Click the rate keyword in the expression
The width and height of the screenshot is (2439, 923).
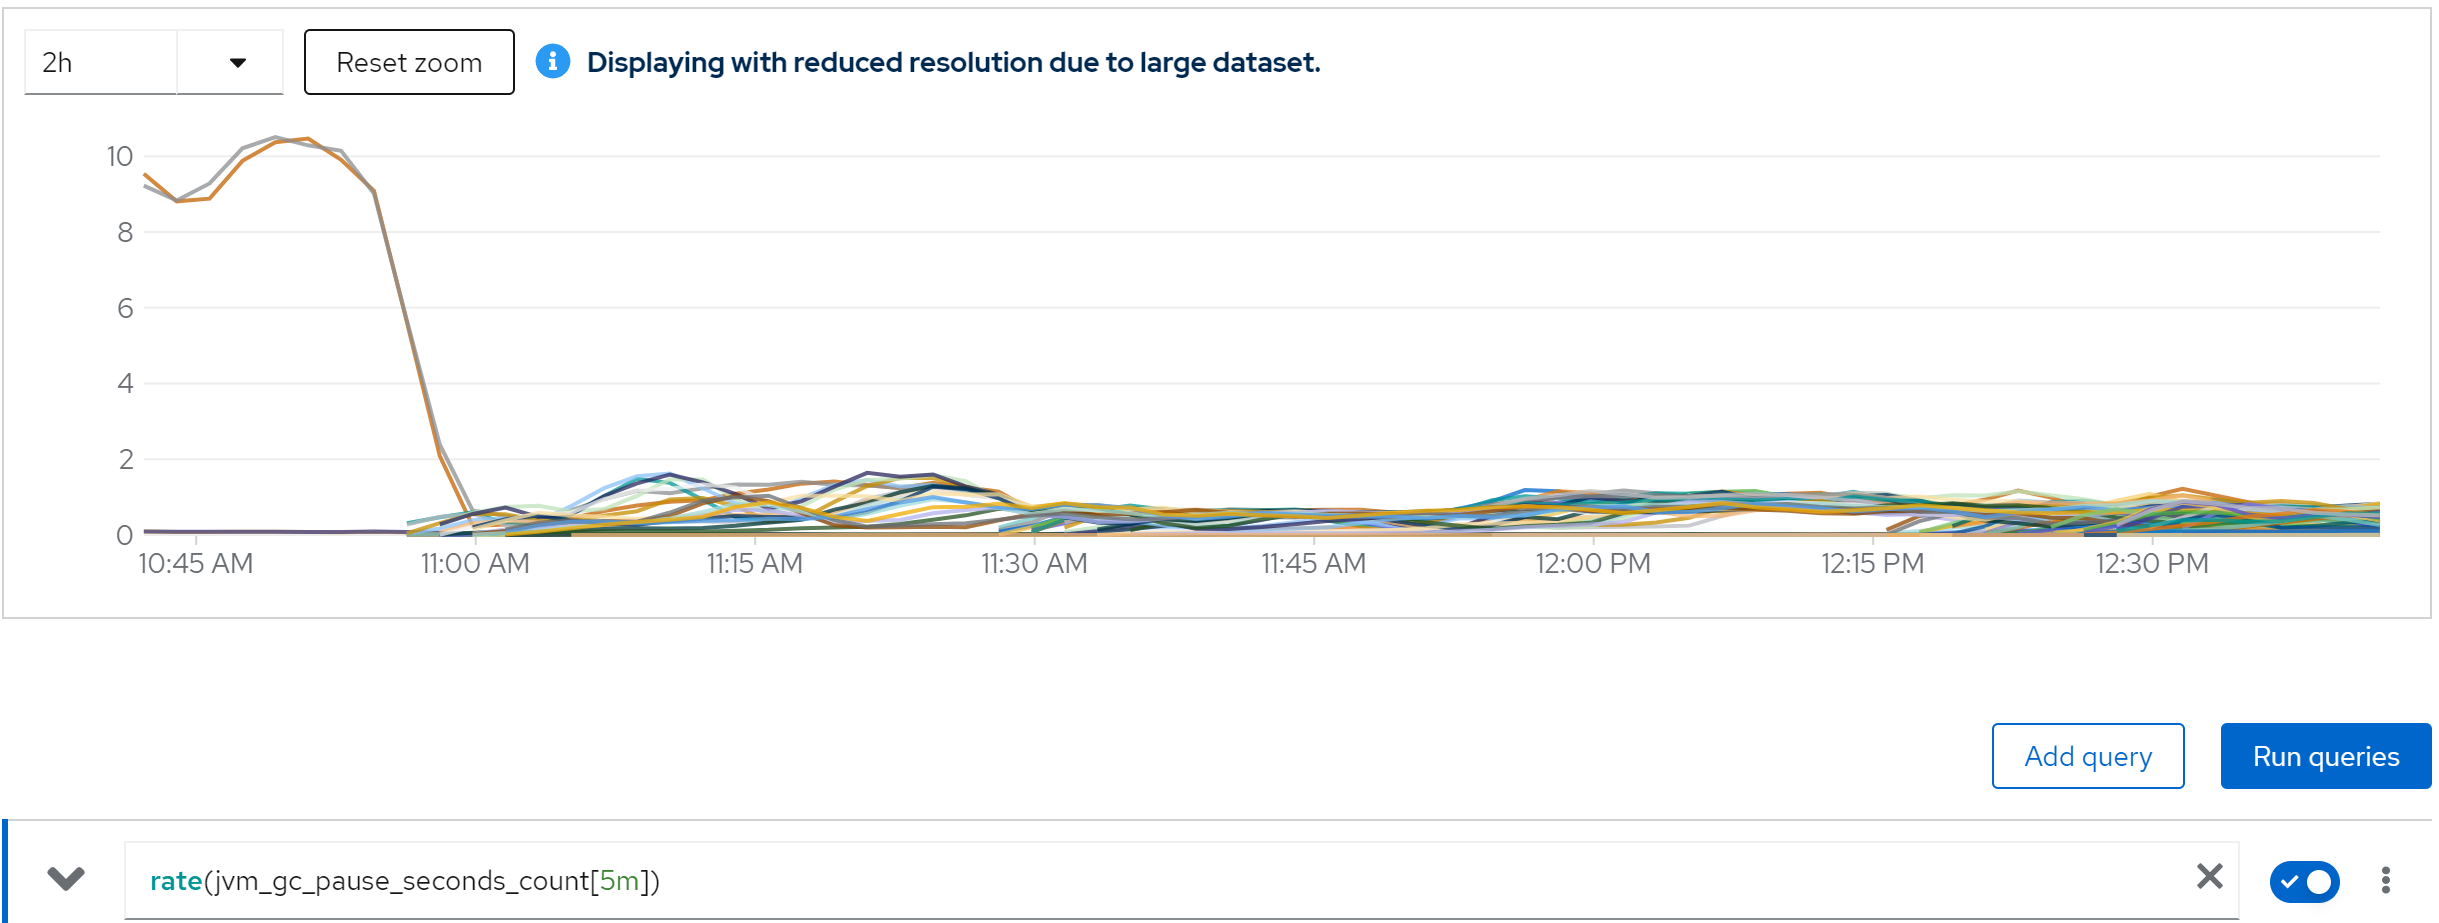pos(176,881)
